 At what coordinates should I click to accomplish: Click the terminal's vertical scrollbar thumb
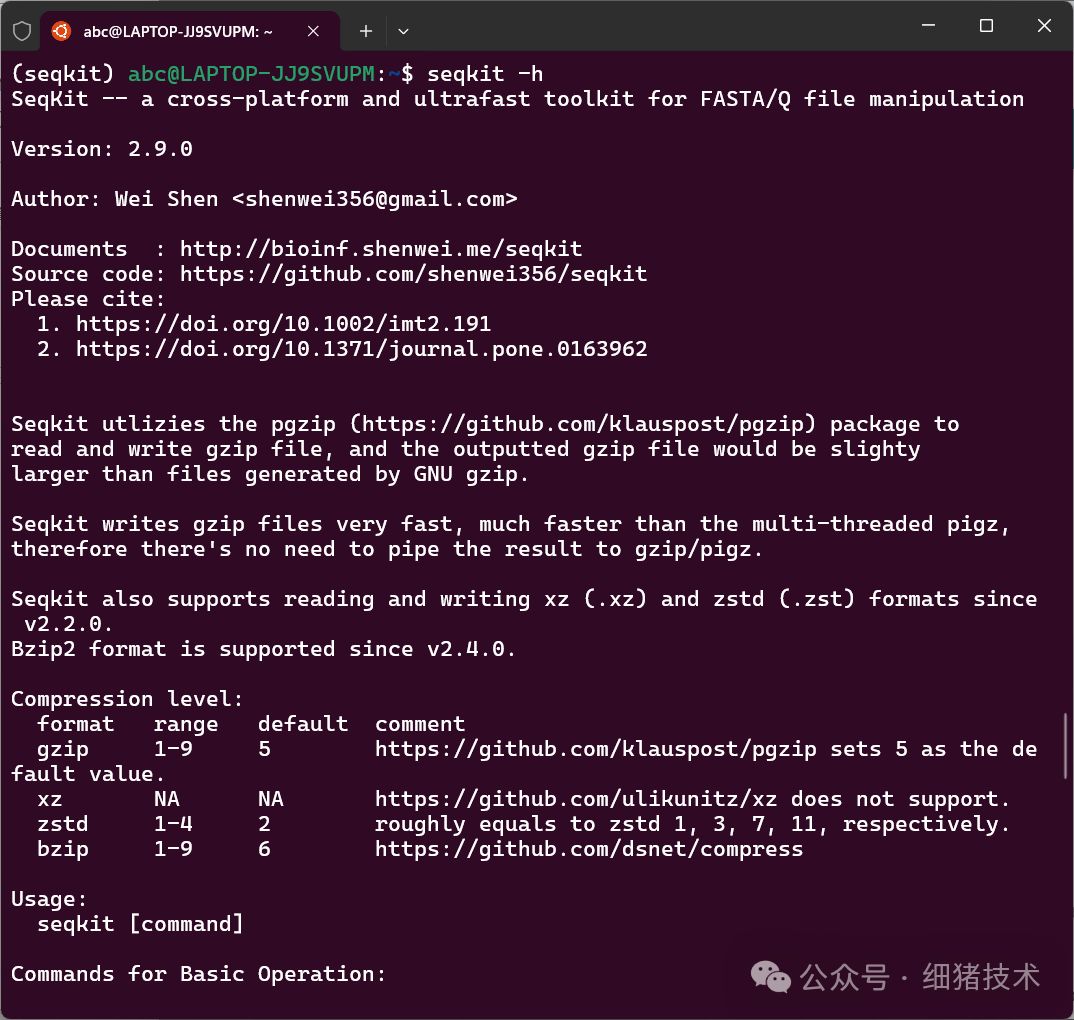[1066, 745]
